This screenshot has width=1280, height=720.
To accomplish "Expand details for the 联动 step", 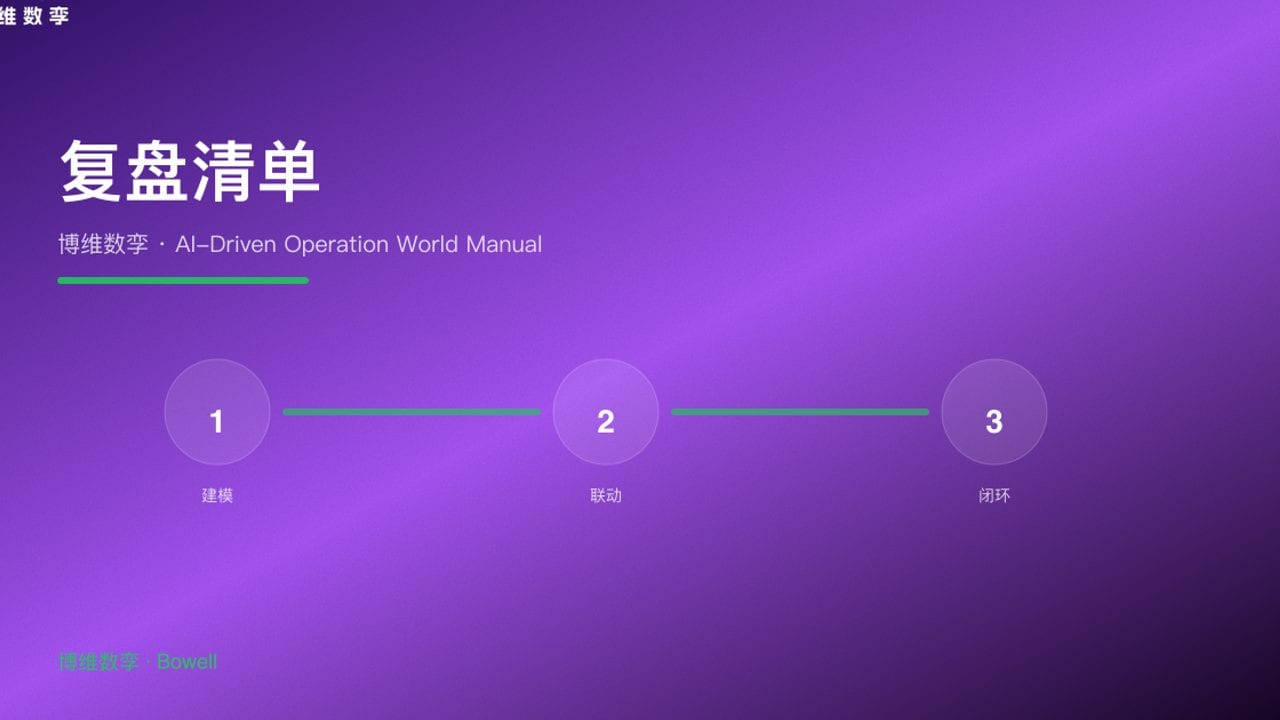I will point(605,495).
